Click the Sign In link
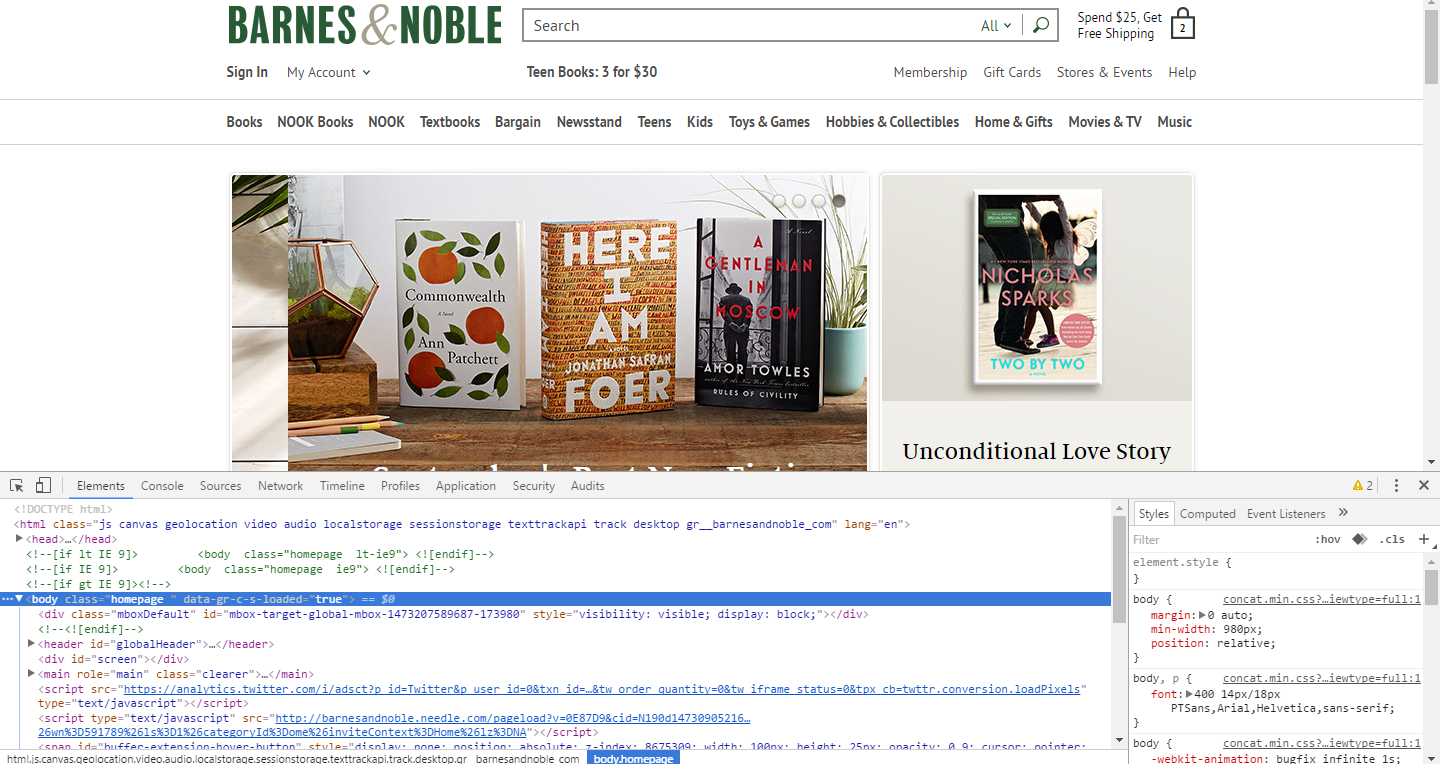 247,72
